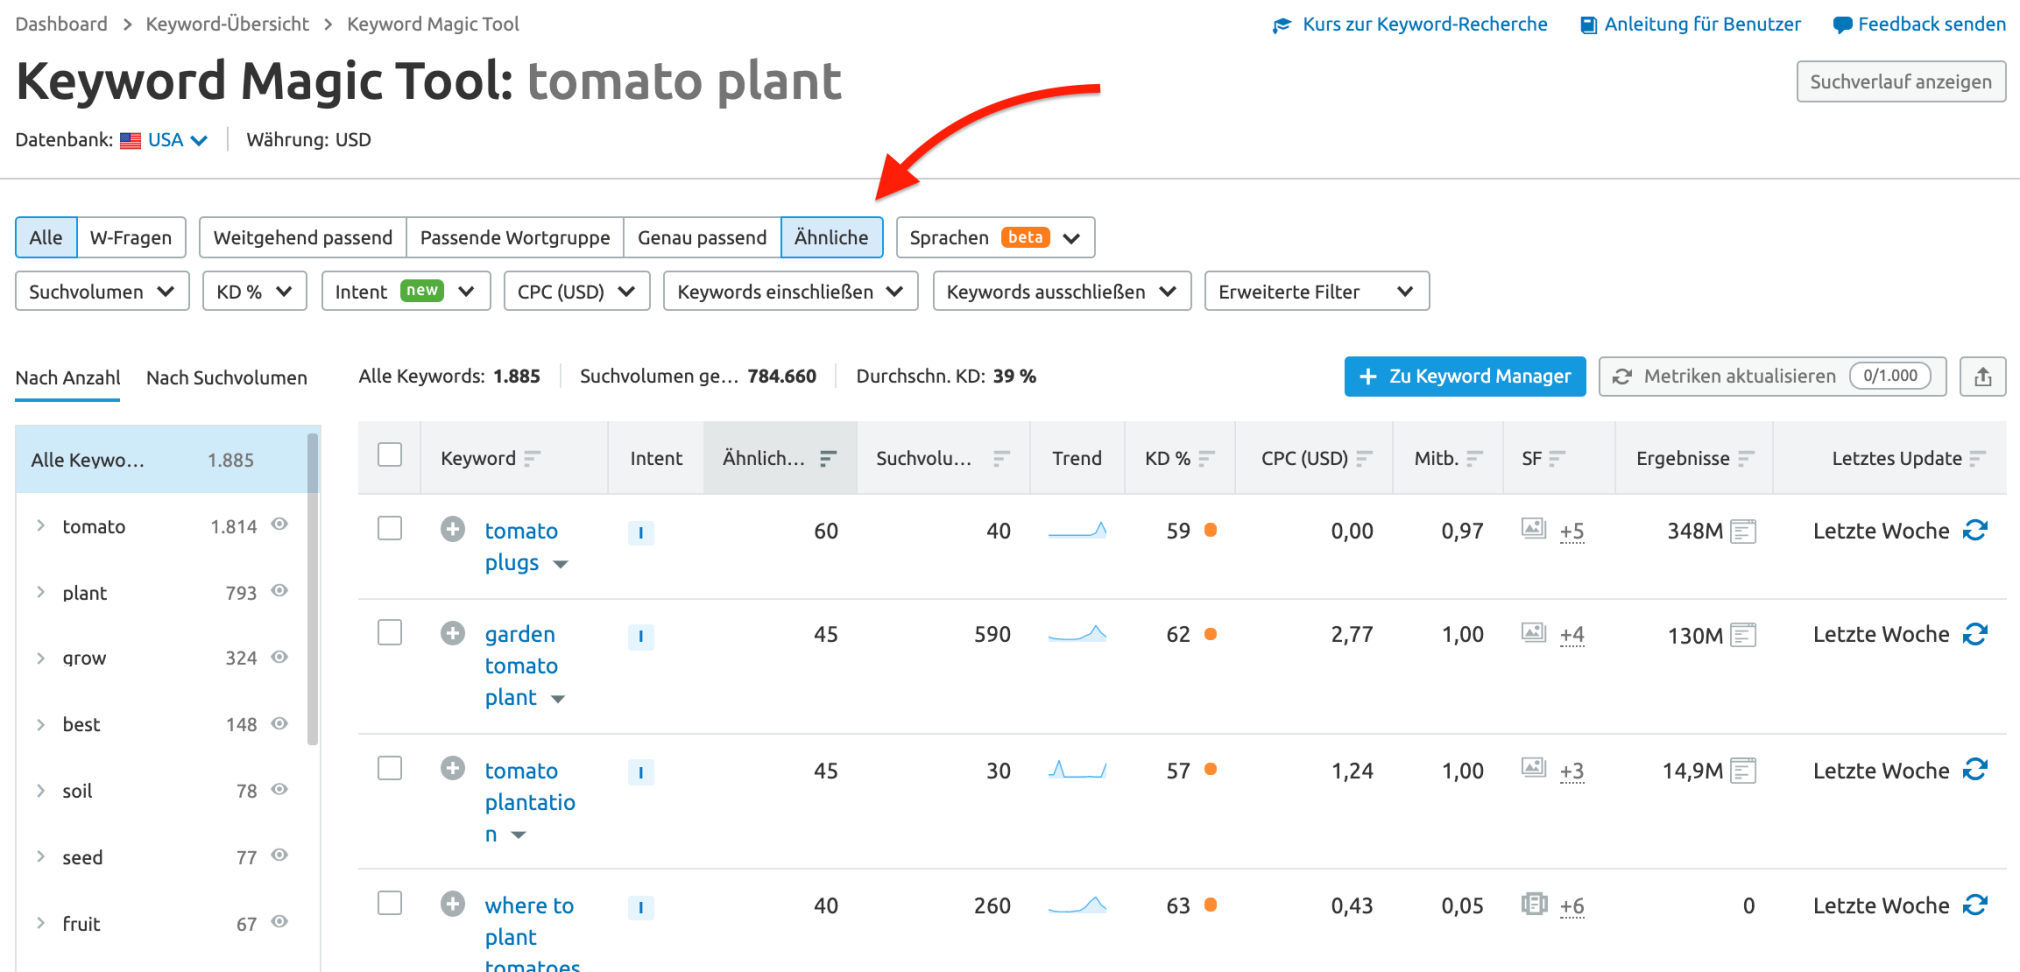Switch to Passende Wortgruppe match type
The image size is (2020, 972).
[515, 237]
